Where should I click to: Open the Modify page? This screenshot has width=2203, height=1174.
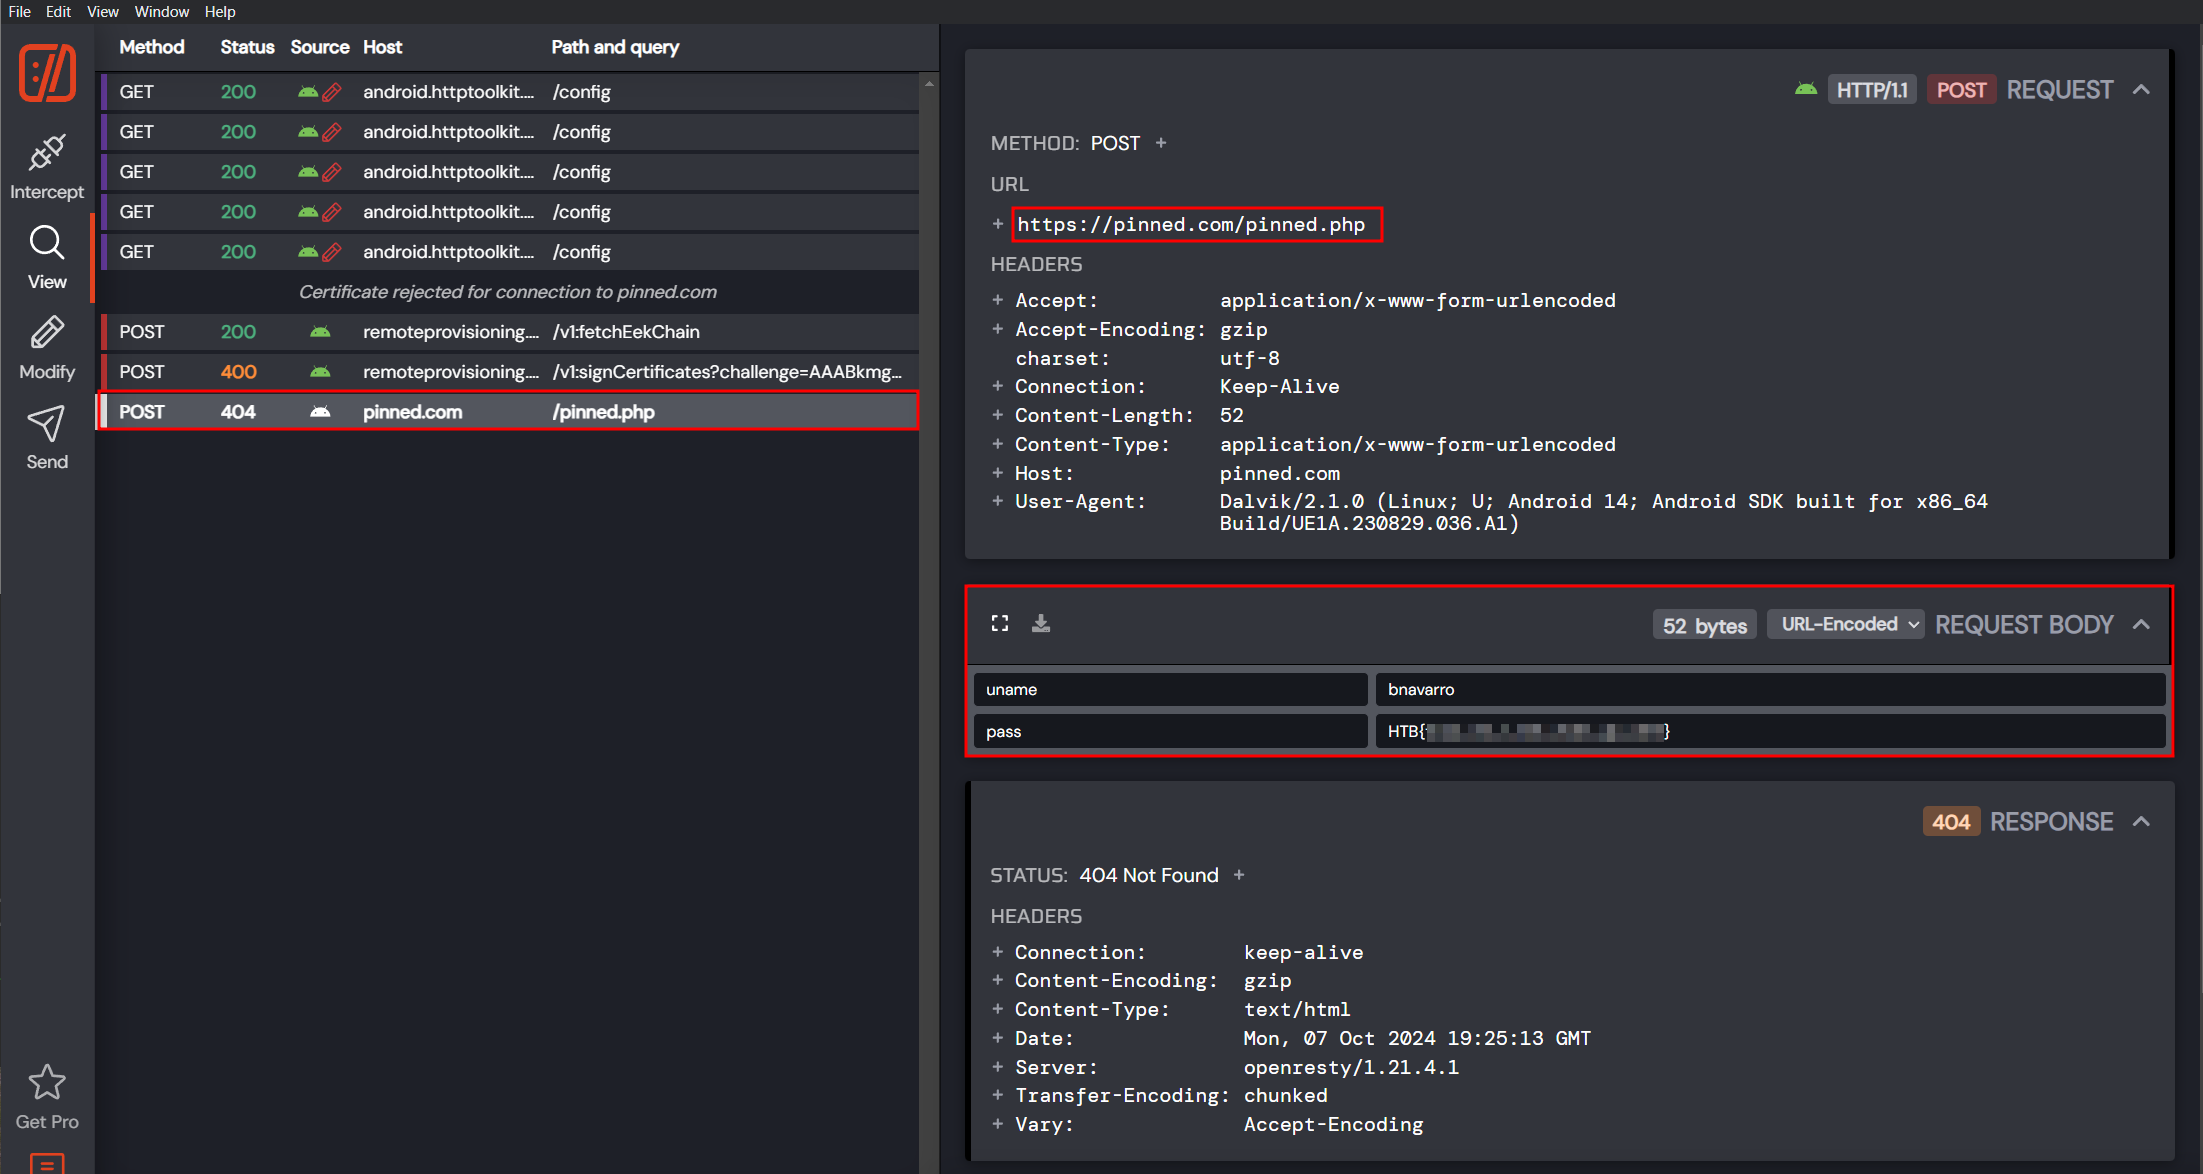point(47,348)
